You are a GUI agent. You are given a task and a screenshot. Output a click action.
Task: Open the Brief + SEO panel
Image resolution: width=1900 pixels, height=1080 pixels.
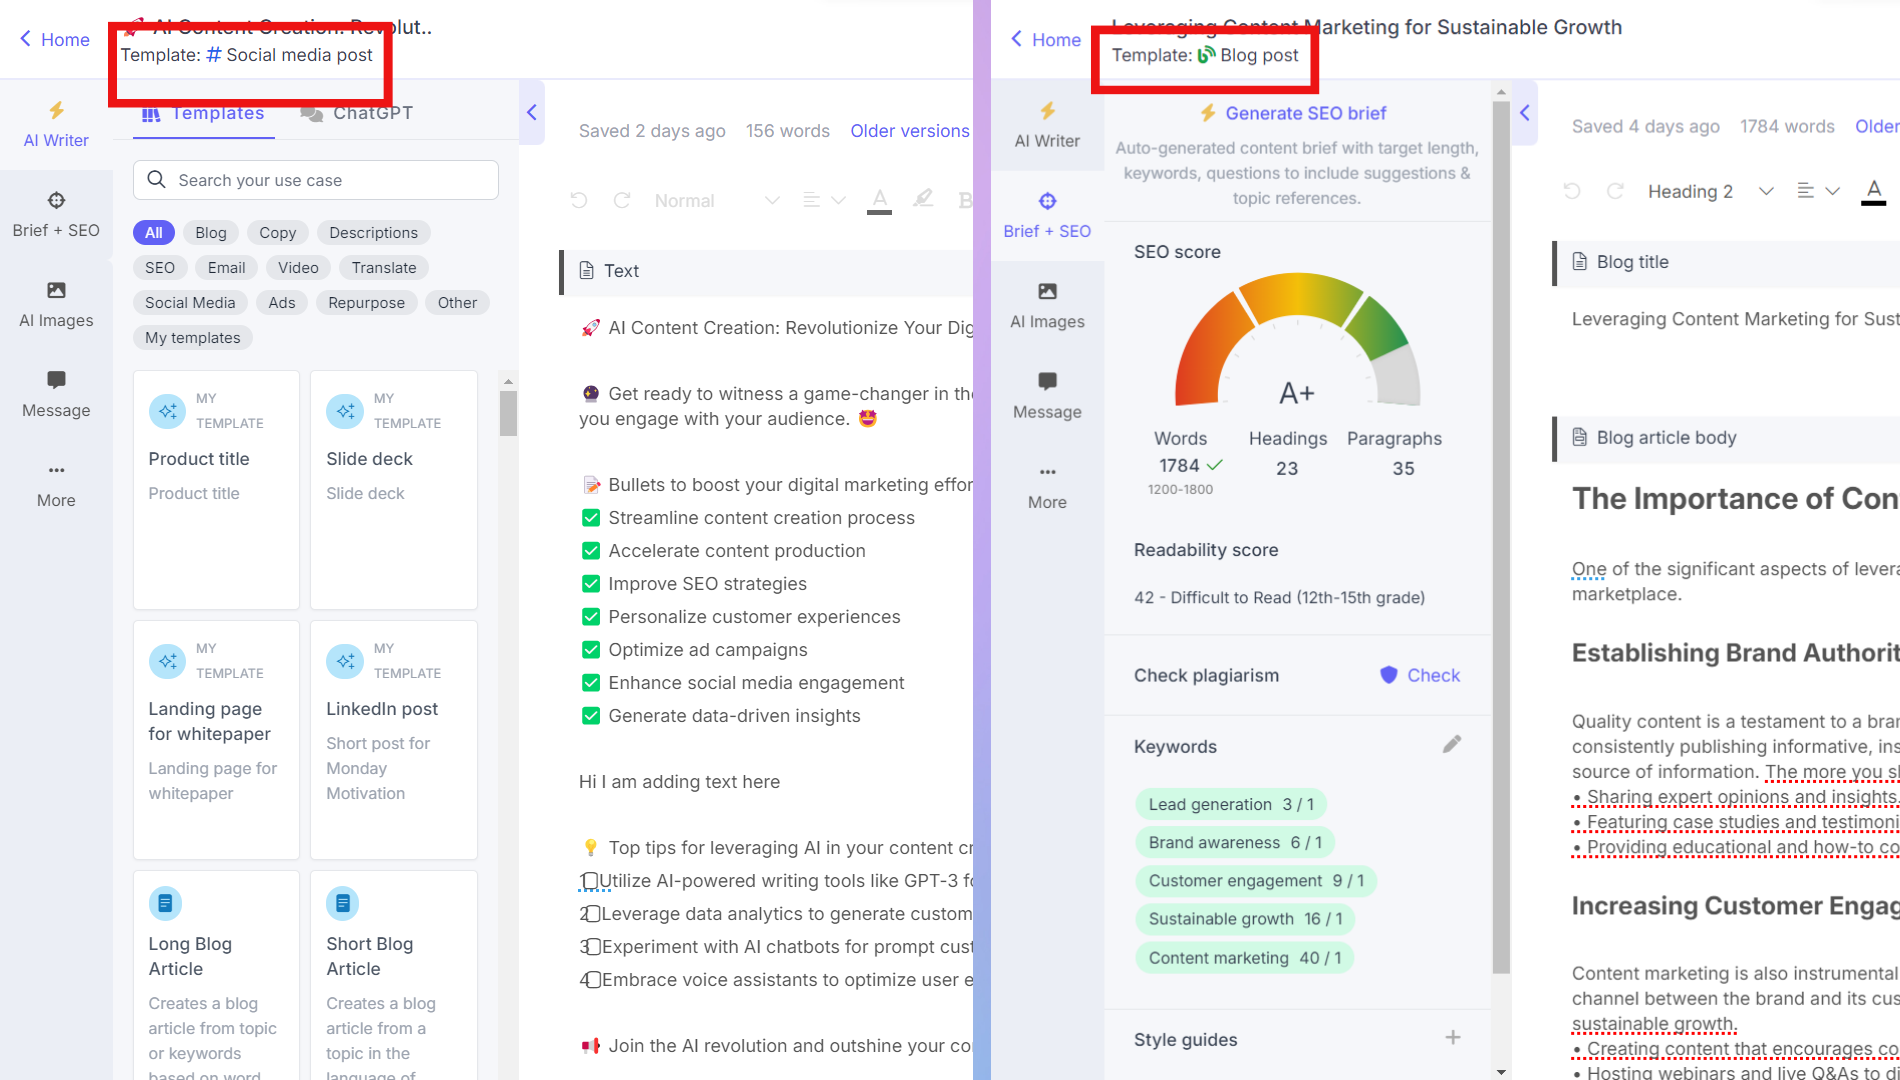(x=56, y=213)
